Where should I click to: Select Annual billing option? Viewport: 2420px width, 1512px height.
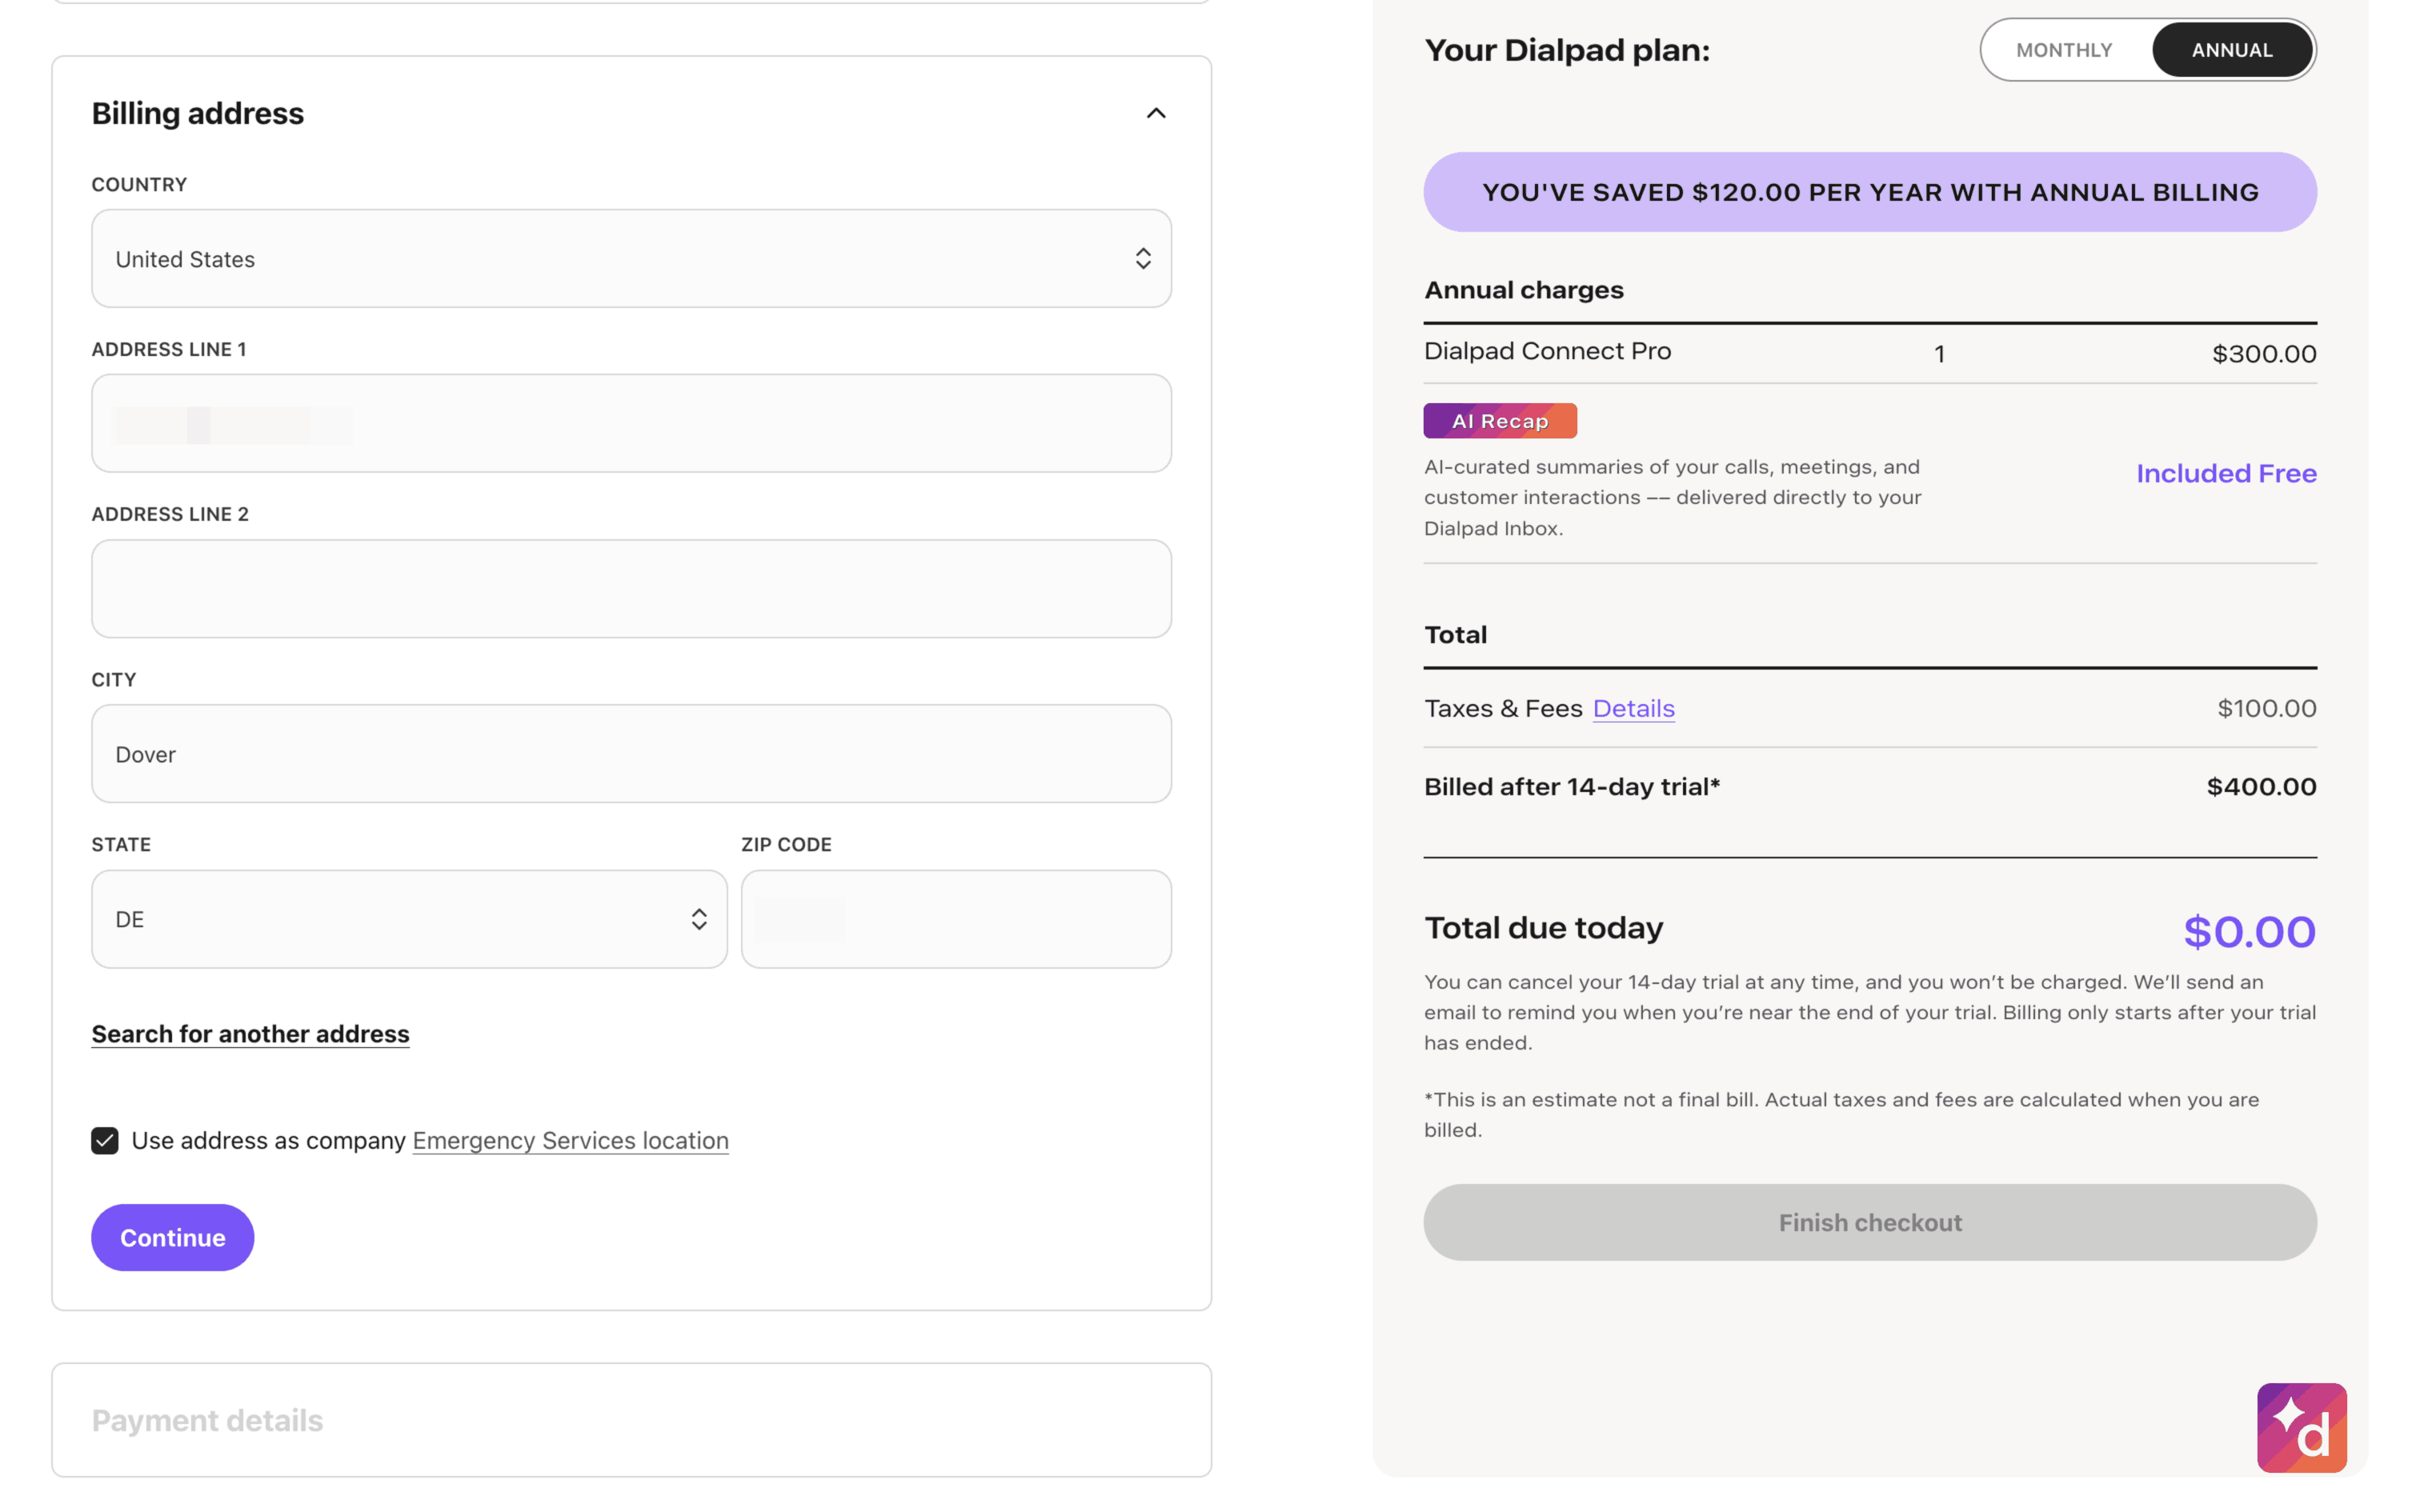pos(2231,50)
